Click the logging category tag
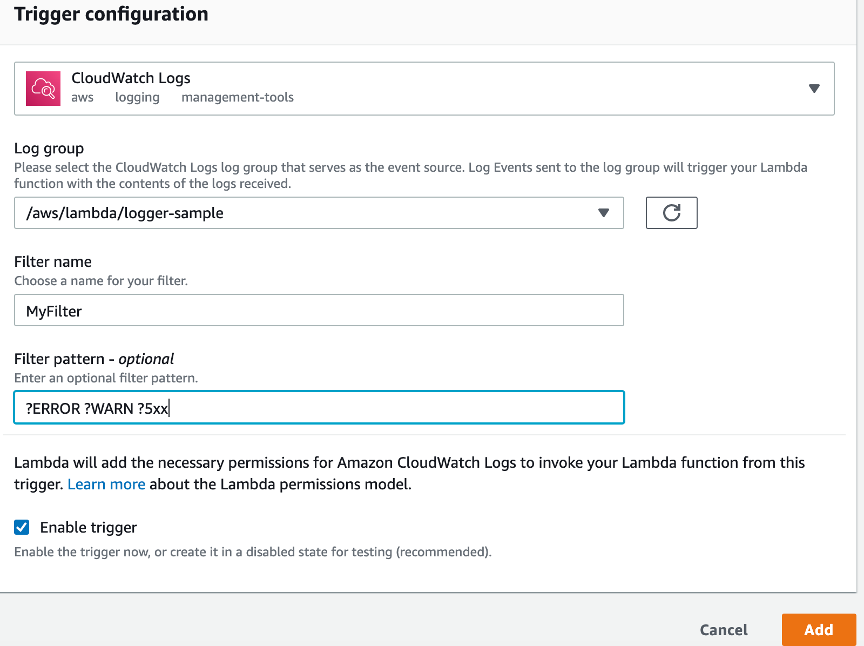The image size is (864, 646). point(137,97)
